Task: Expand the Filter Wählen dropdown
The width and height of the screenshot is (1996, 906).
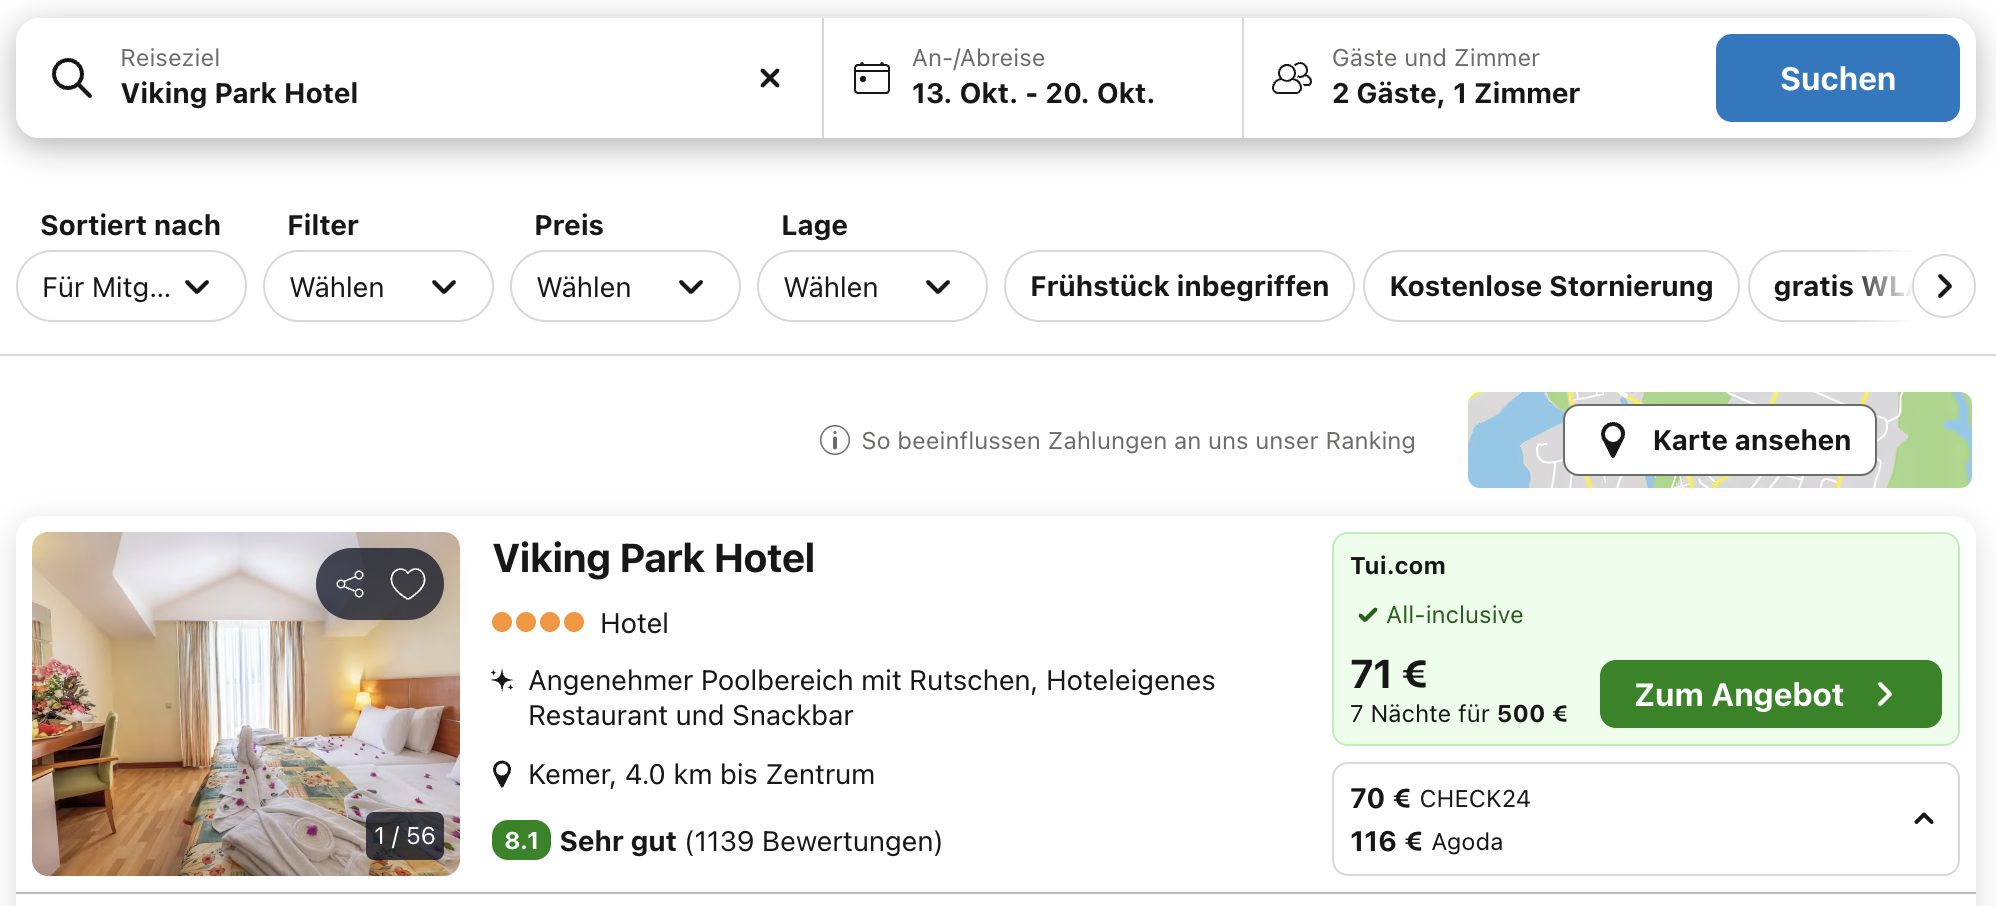Action: coord(377,287)
